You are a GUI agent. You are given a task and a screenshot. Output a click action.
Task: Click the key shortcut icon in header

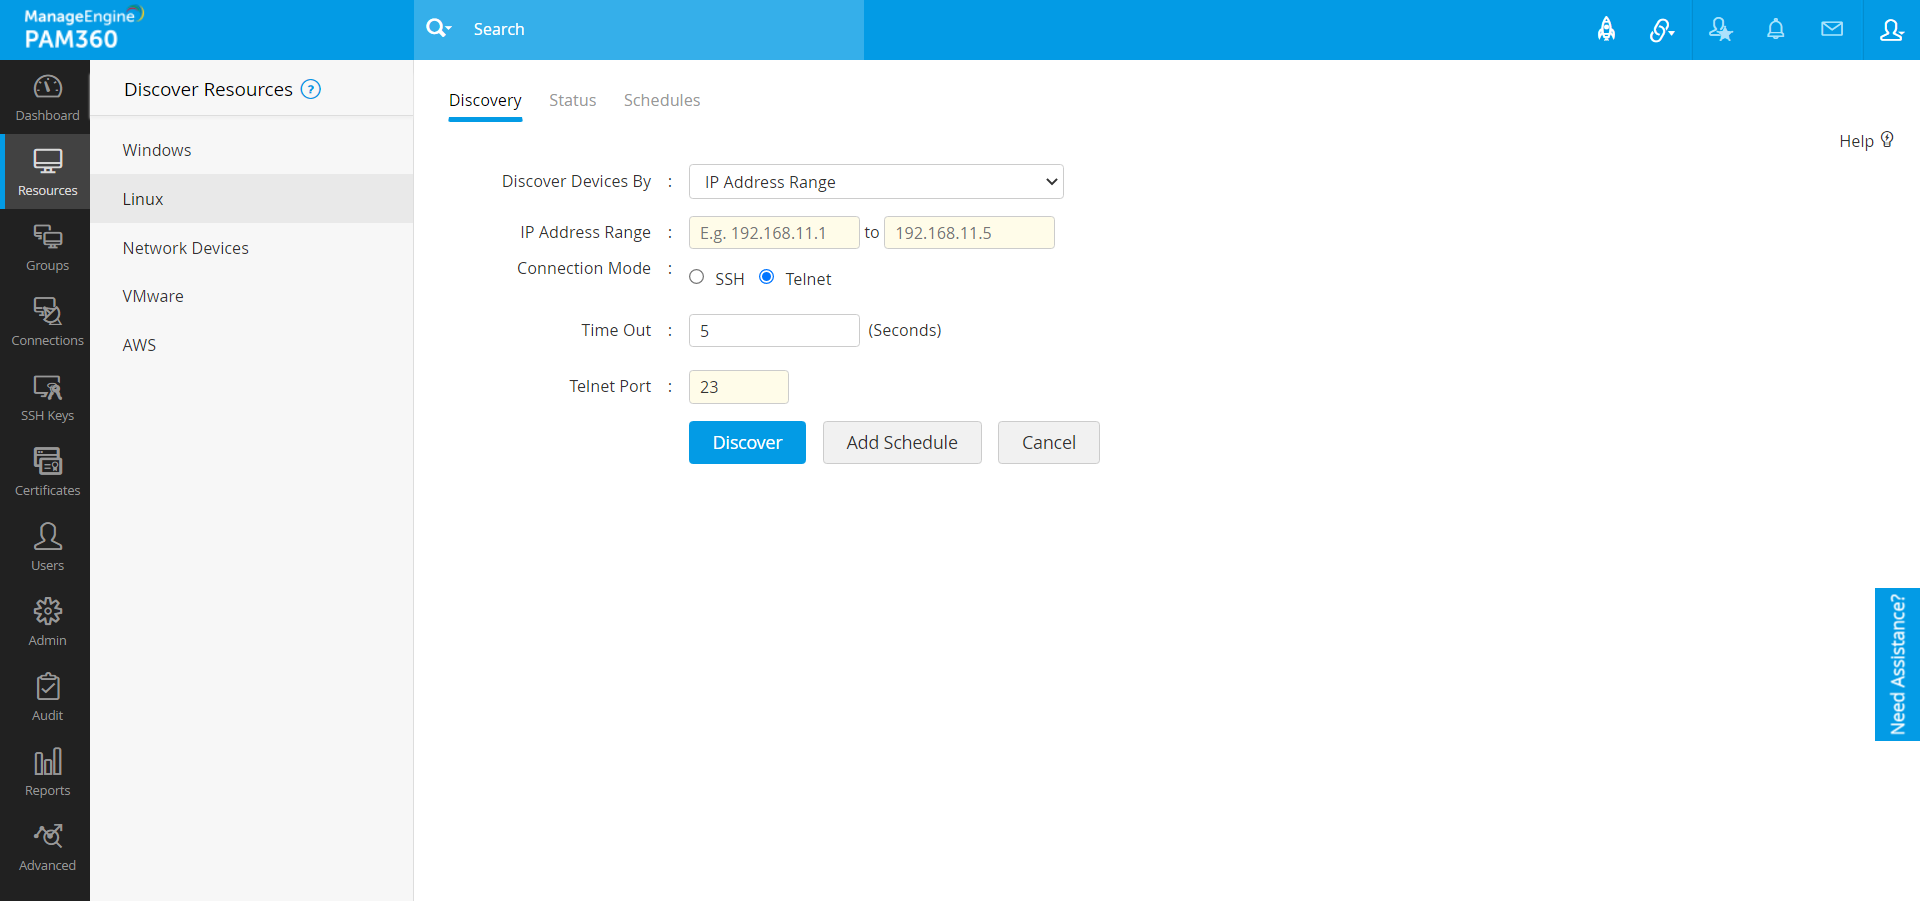coord(1661,30)
